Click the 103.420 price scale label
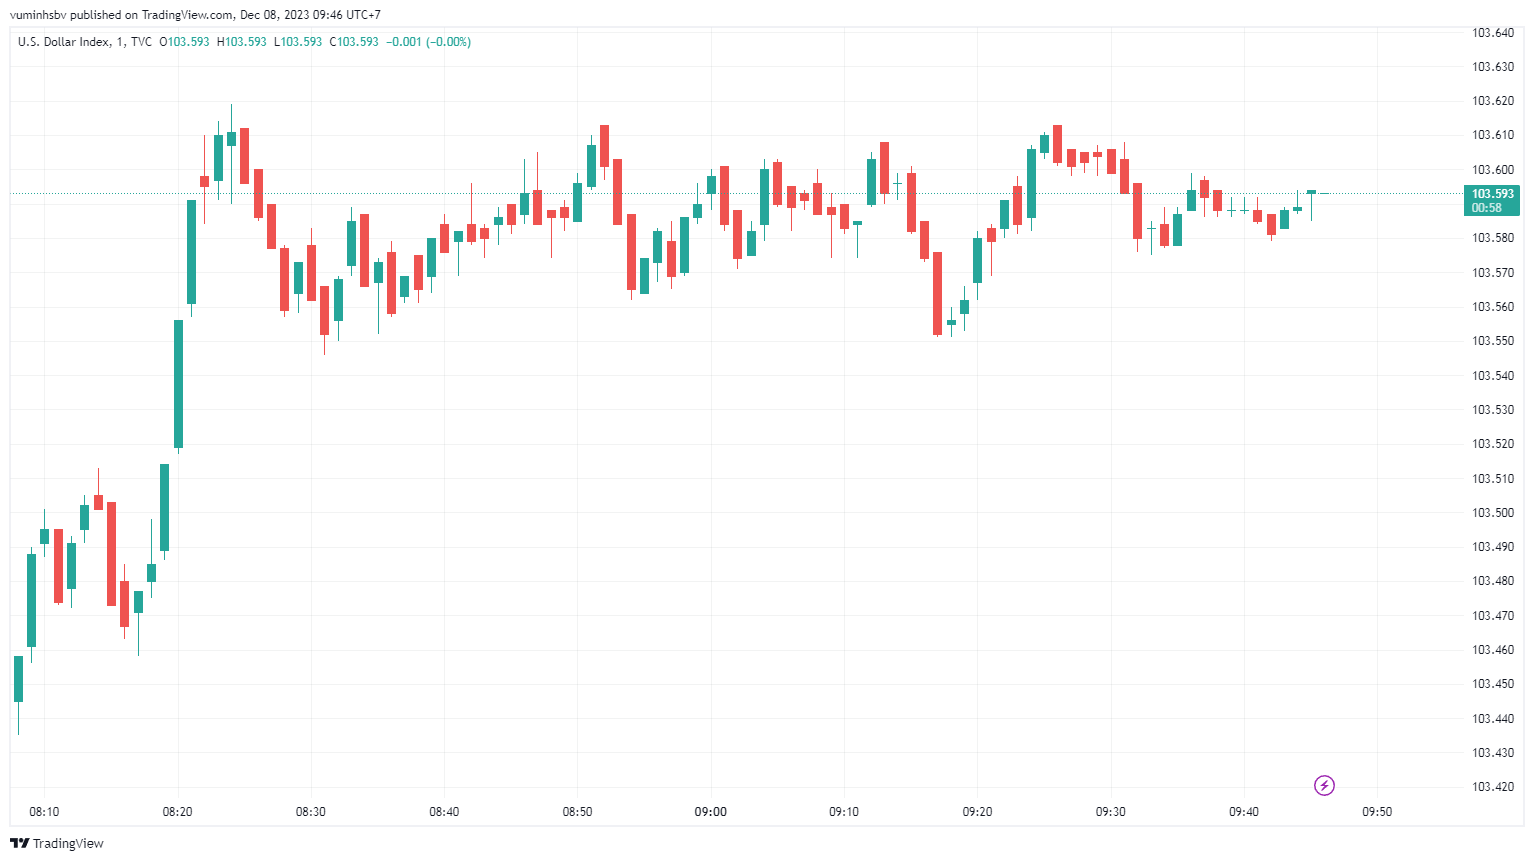Screen dimensions: 1534x861 click(x=1492, y=787)
